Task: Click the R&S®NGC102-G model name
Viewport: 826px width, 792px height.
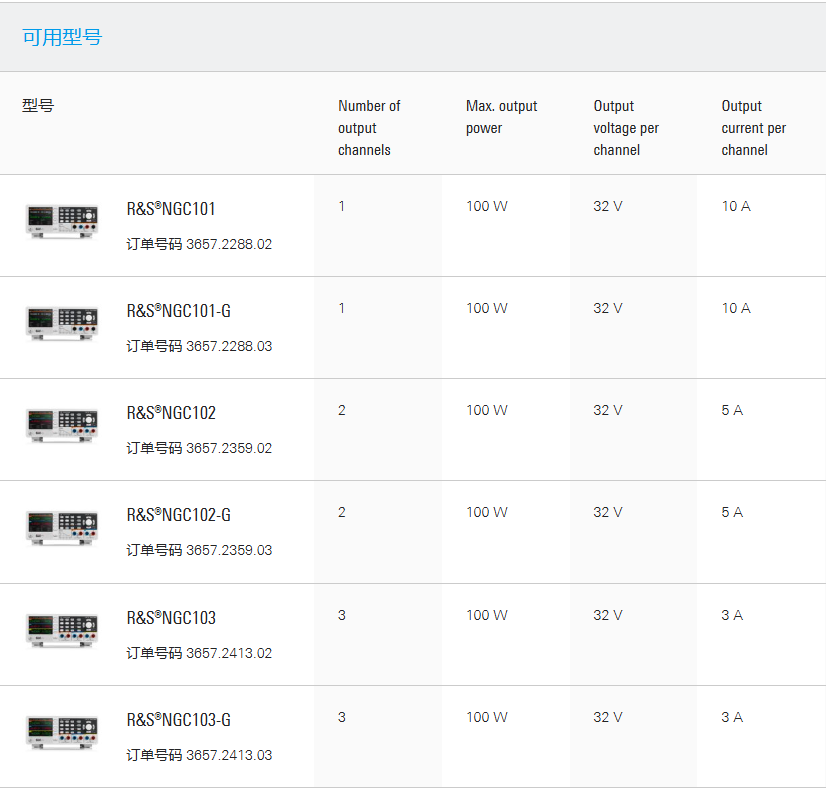Action: [179, 515]
